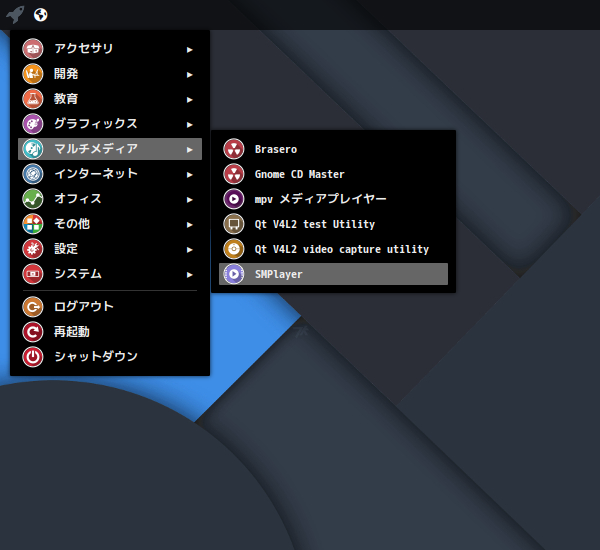Viewport: 600px width, 550px height.
Task: Click the 再起動 circular arrow icon
Action: click(33, 332)
